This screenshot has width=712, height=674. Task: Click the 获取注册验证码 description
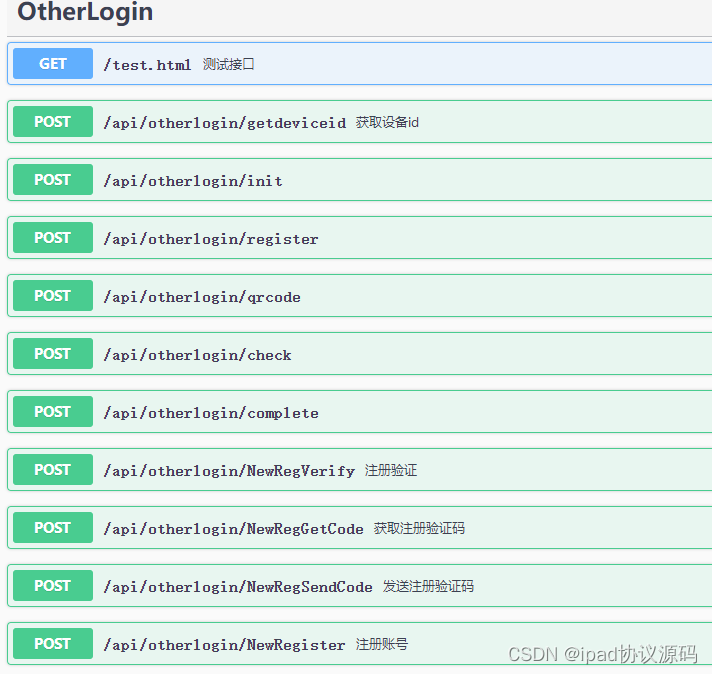tap(419, 528)
